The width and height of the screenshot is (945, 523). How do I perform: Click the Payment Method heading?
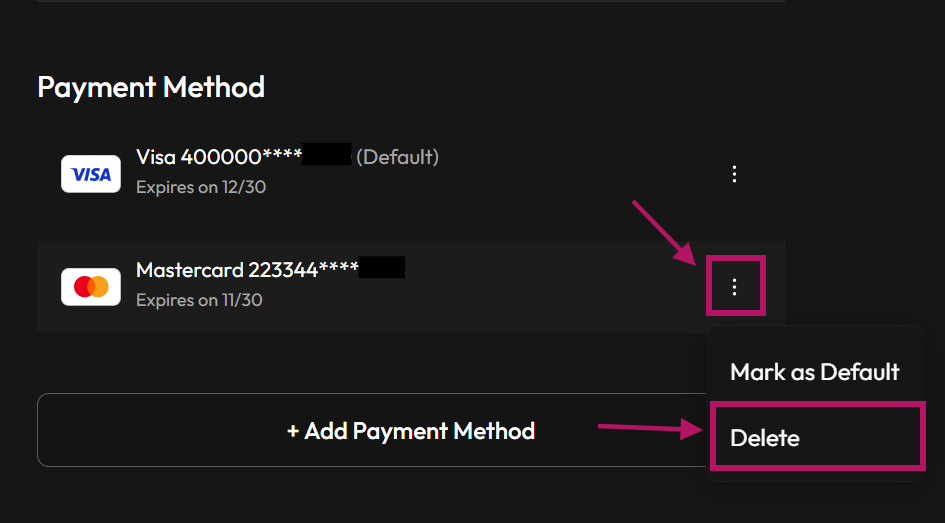[151, 87]
